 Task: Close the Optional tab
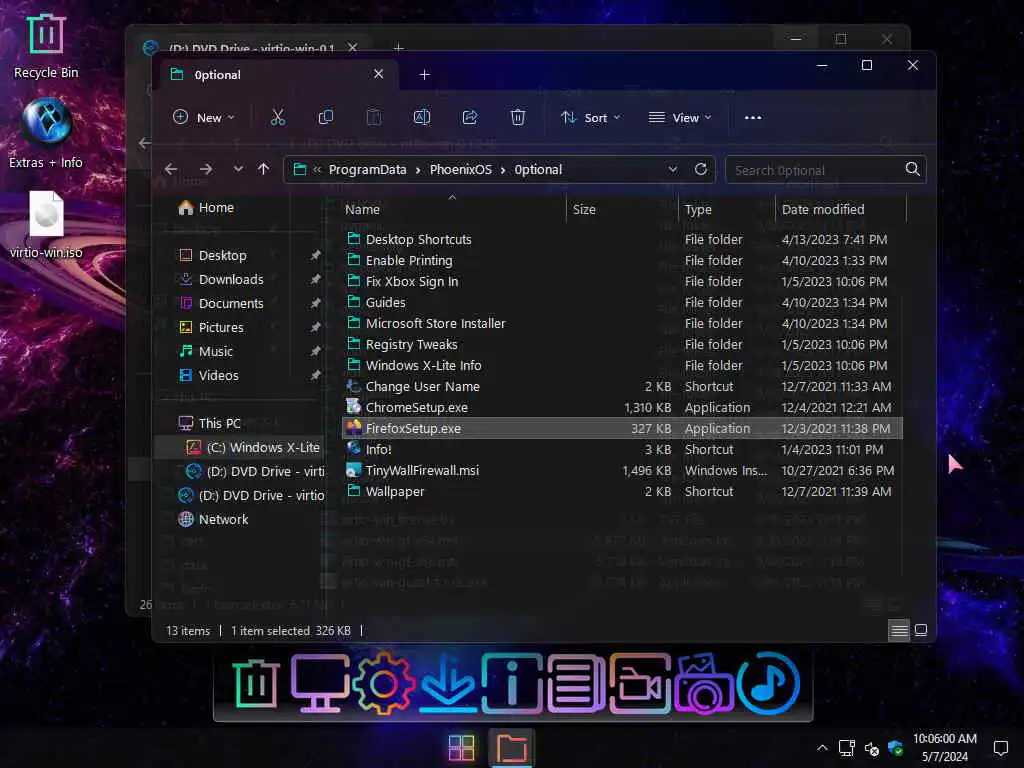[378, 74]
